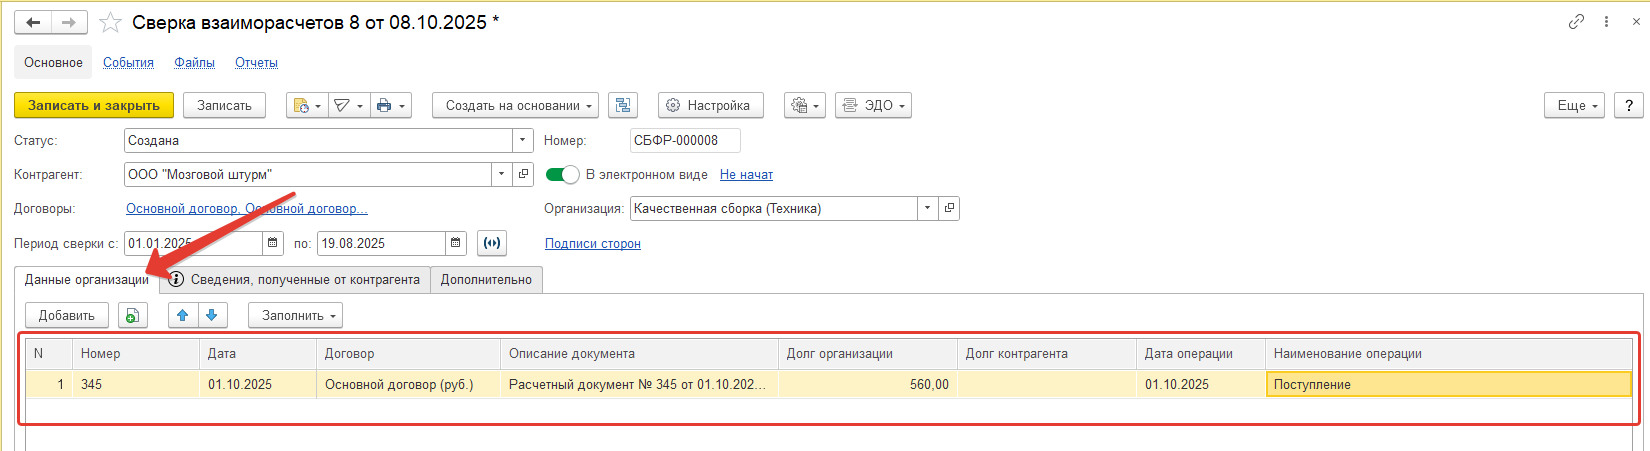Open the Дополнительно tab
Viewport: 1650px width, 451px height.
[x=486, y=280]
